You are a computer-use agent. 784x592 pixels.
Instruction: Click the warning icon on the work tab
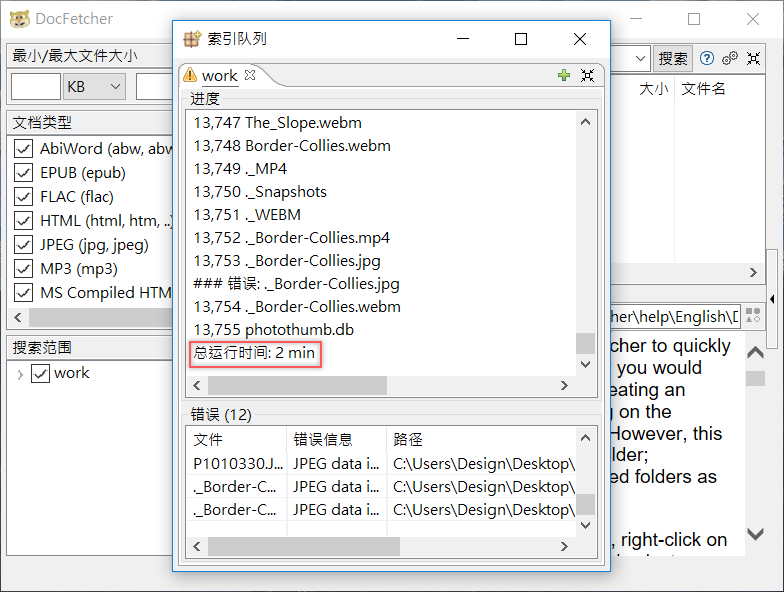coord(190,75)
